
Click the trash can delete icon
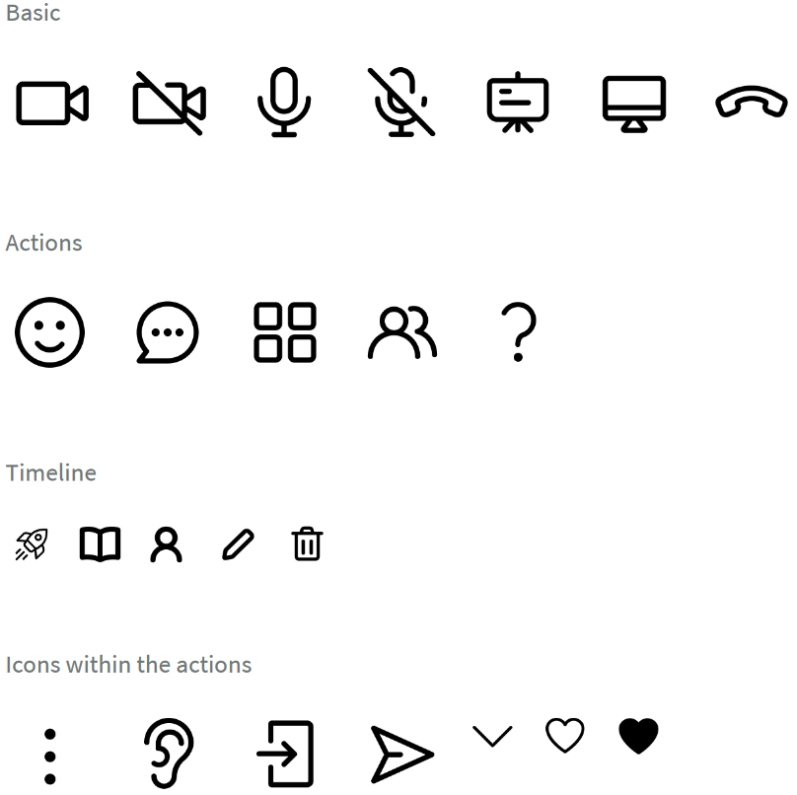pyautogui.click(x=307, y=544)
